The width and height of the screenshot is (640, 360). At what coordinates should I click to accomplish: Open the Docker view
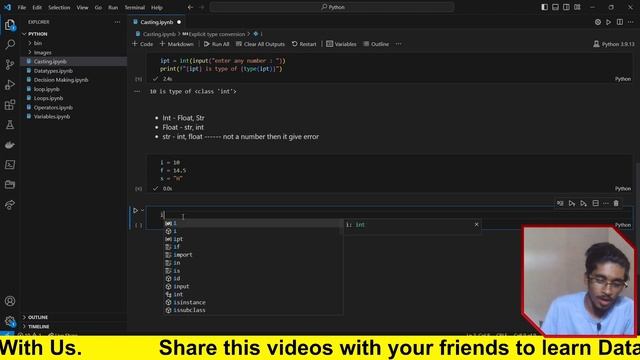tap(10, 144)
